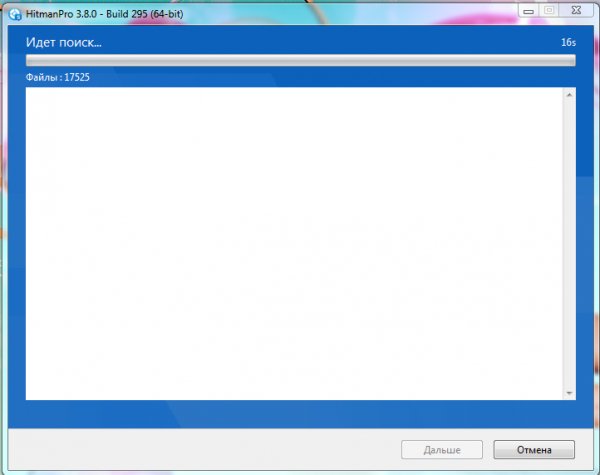Click the Идет поиск... heading

tap(64, 42)
